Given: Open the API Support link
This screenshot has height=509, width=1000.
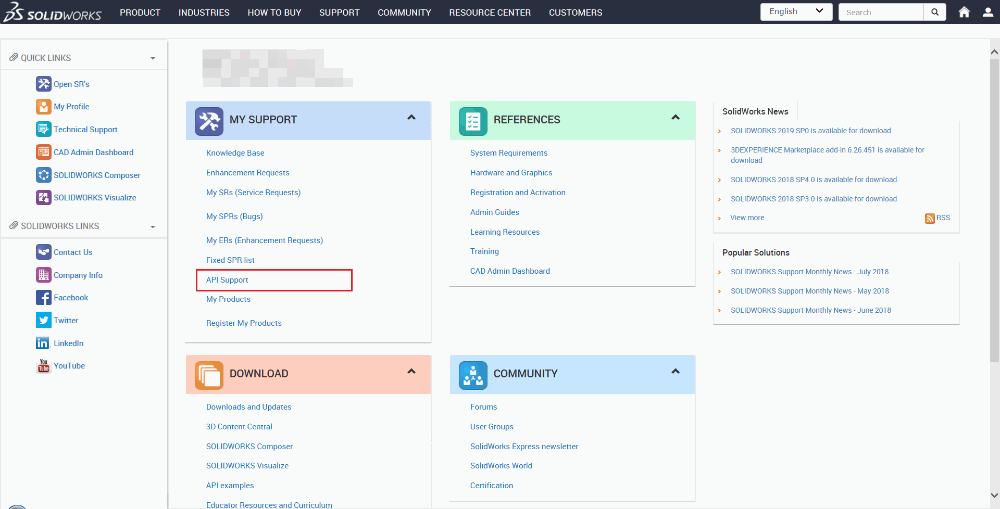Looking at the screenshot, I should [227, 280].
